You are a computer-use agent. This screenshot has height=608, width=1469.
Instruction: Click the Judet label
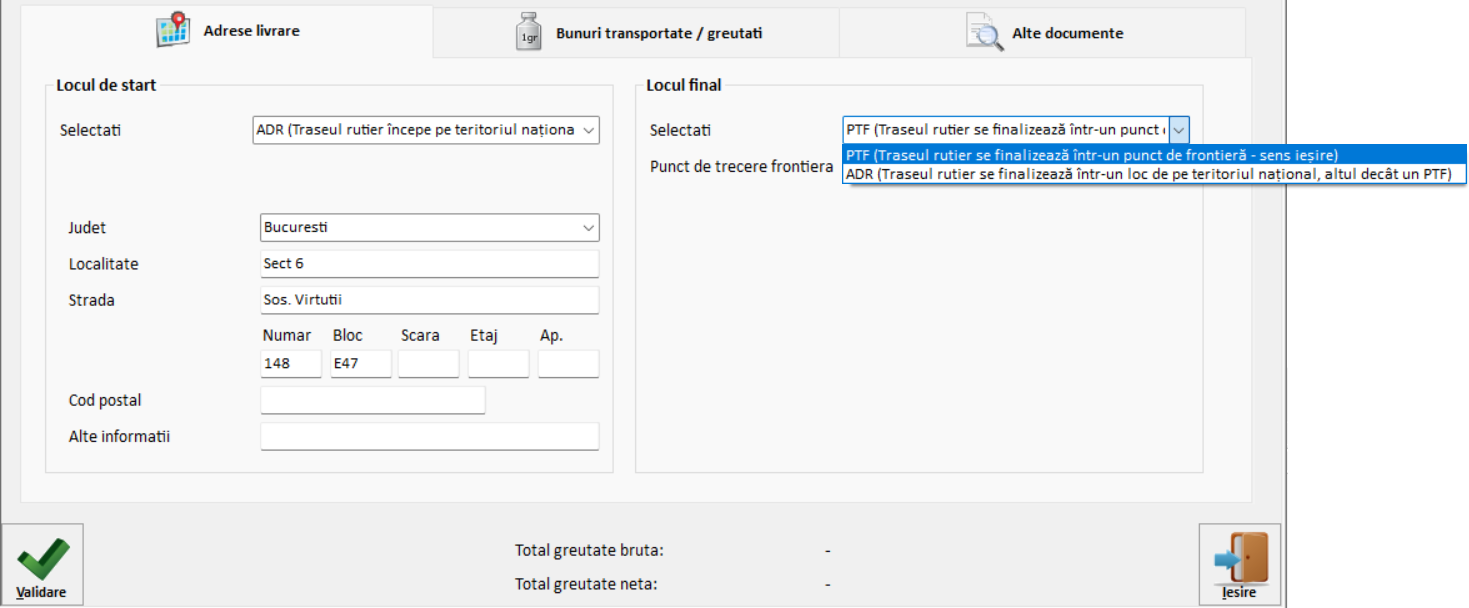point(87,228)
